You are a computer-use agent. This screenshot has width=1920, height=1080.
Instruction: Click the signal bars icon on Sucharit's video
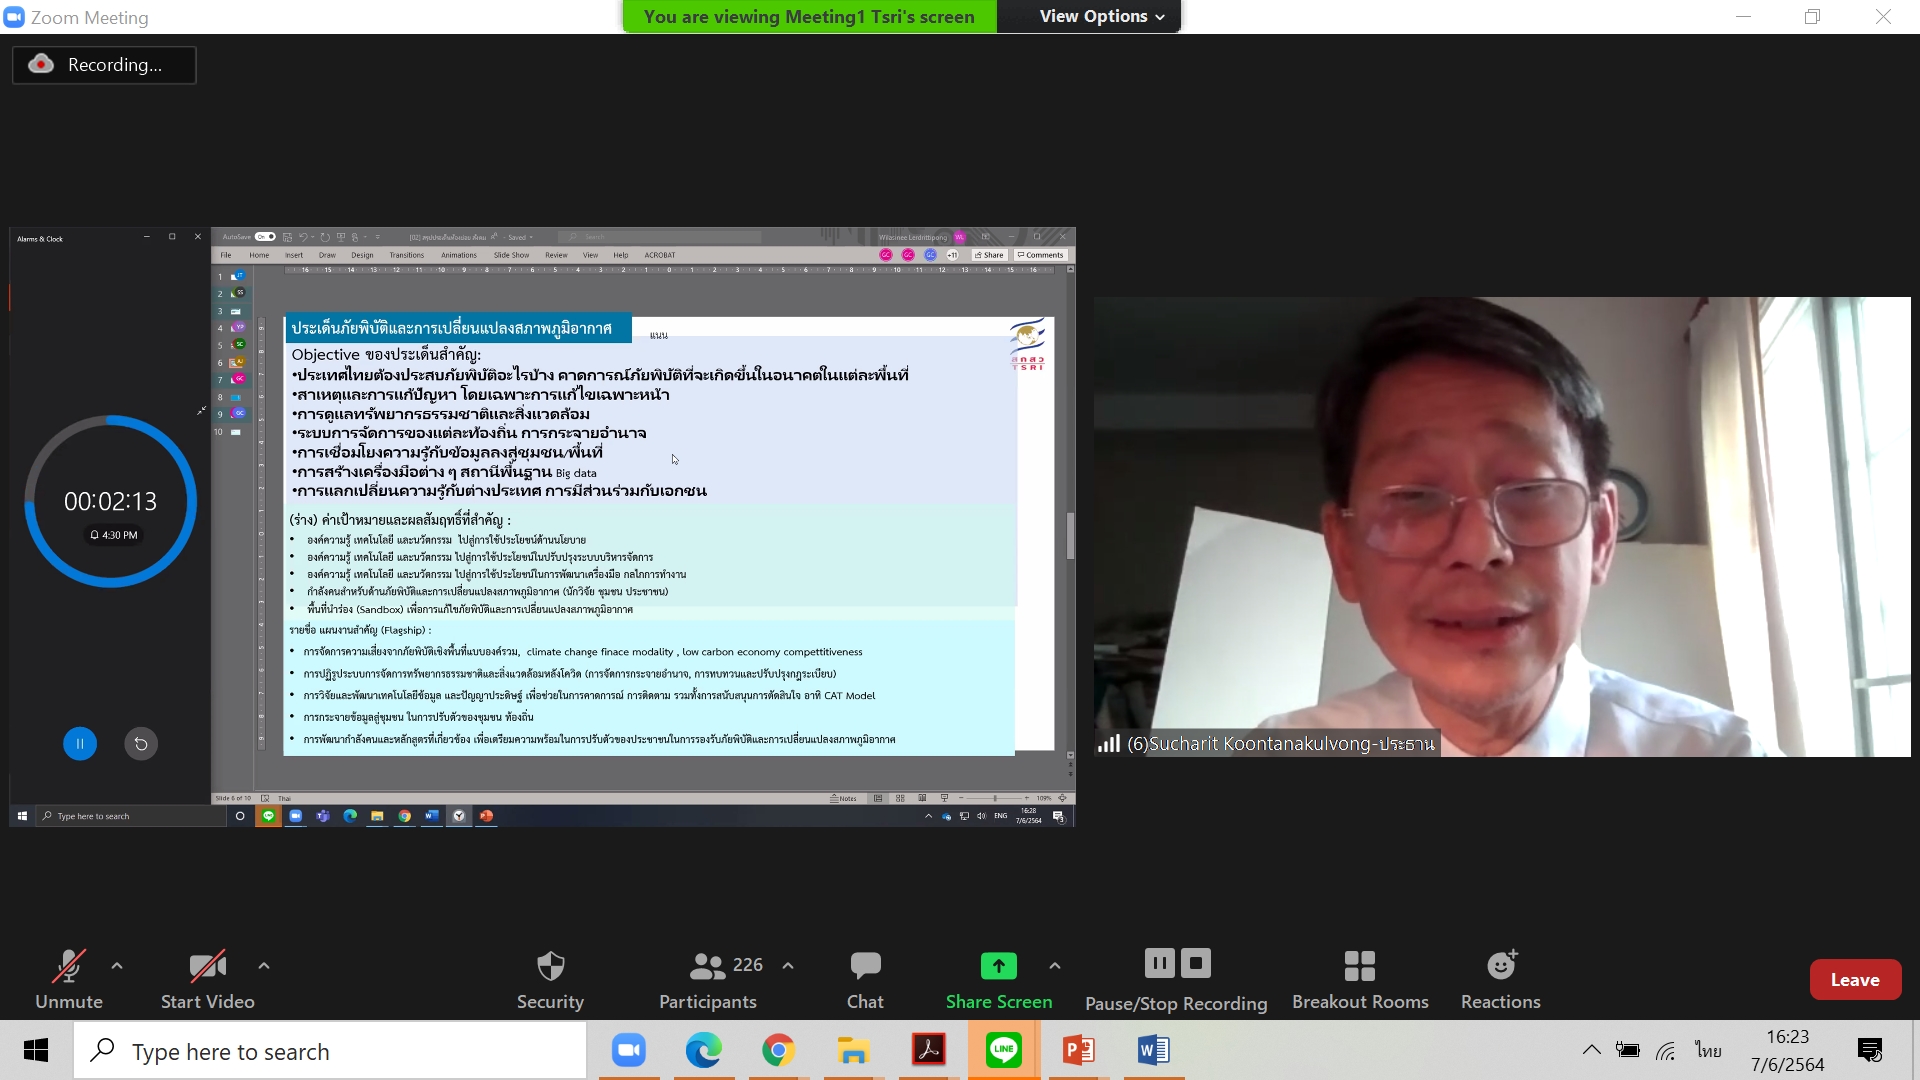click(x=1108, y=744)
